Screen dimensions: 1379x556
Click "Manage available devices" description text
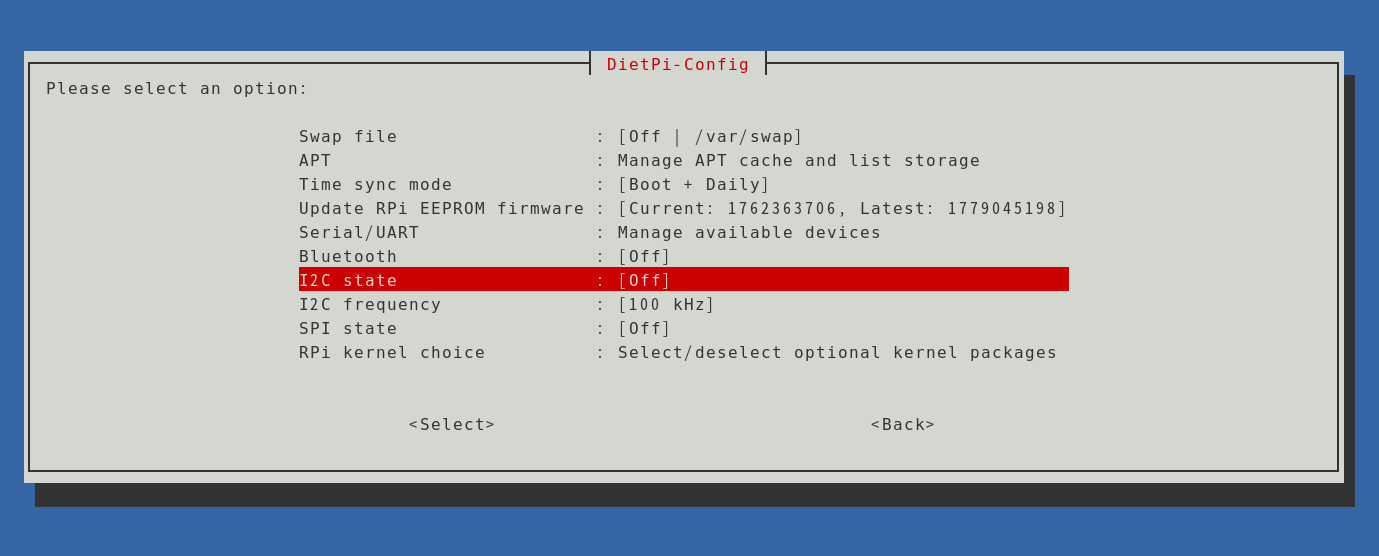(x=750, y=232)
